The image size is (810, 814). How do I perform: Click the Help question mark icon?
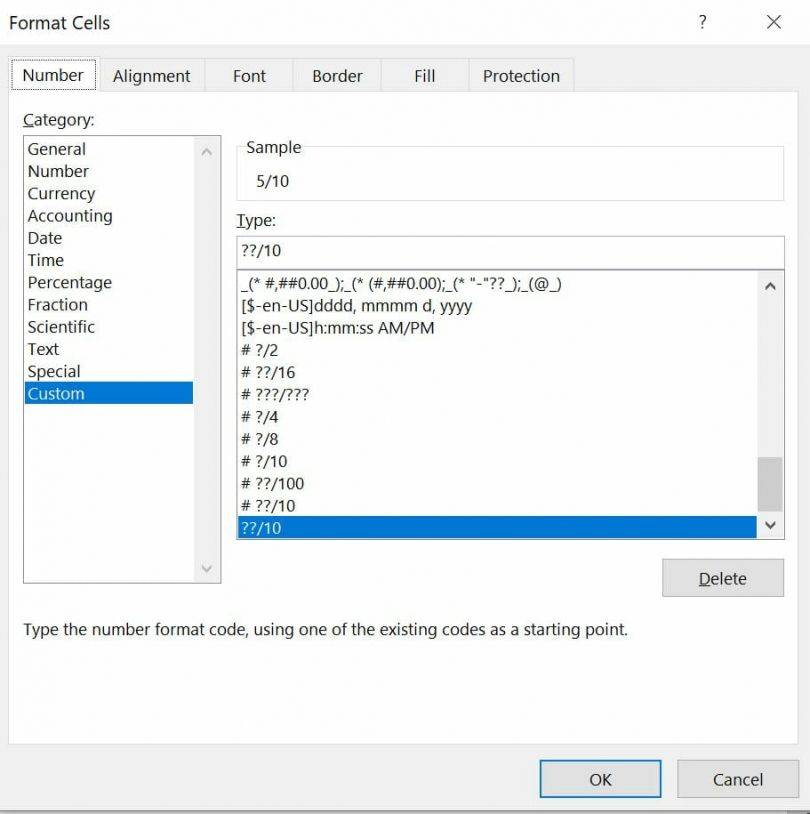[x=702, y=21]
